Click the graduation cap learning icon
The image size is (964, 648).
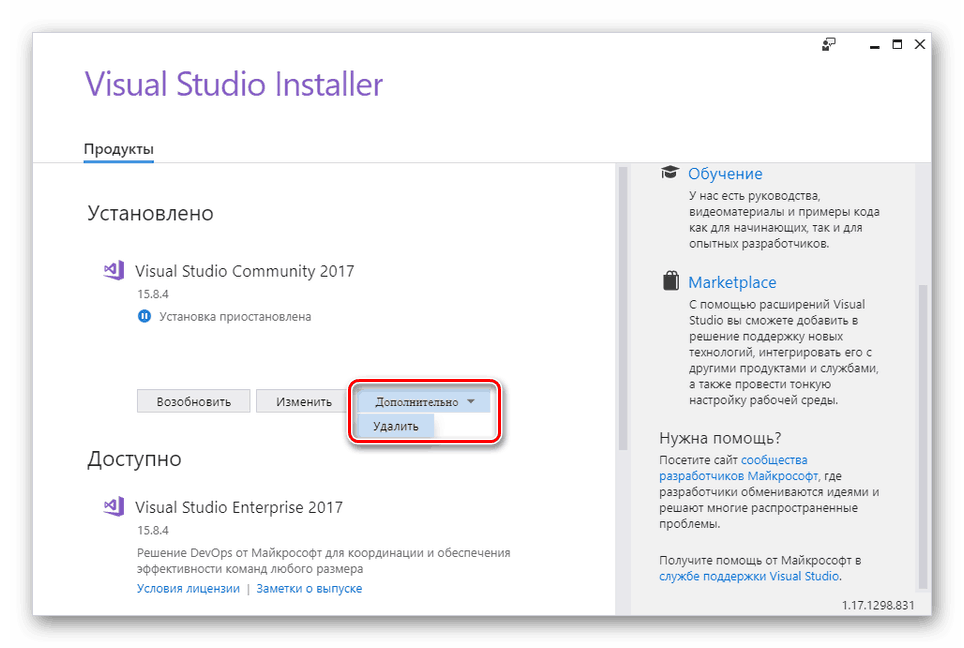point(670,173)
